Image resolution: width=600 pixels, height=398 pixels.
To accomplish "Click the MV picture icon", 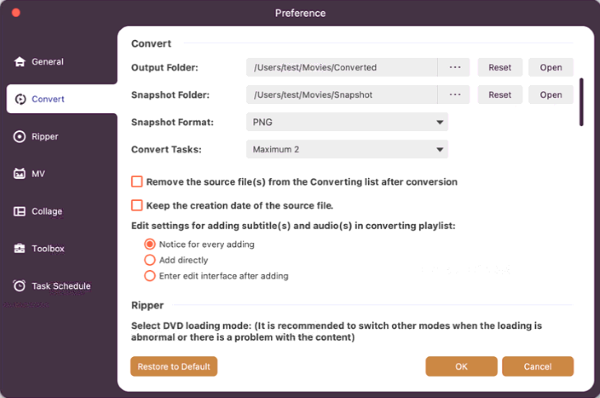I will click(20, 174).
